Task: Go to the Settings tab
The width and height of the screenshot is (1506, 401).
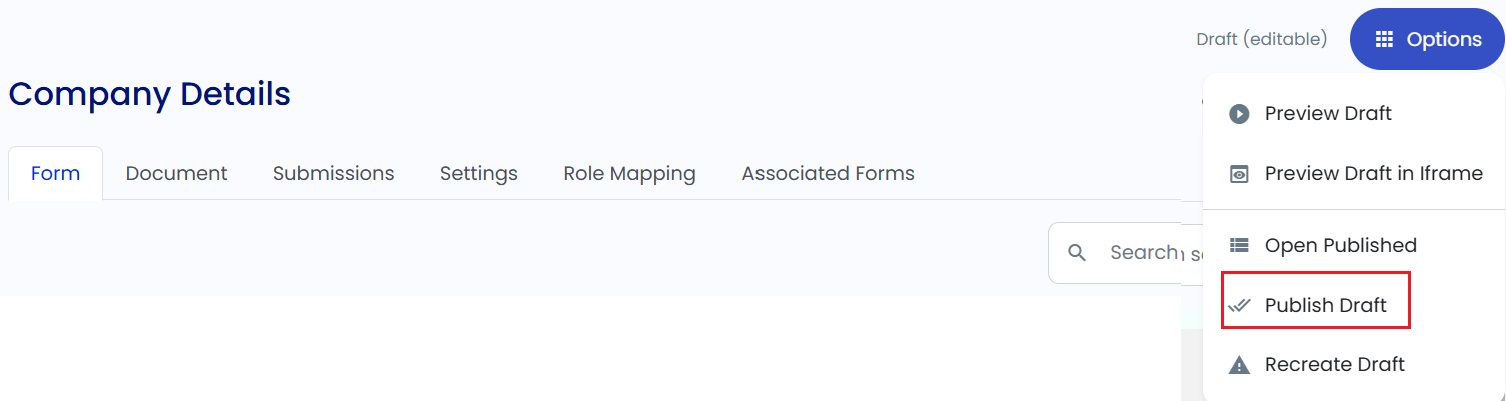Action: click(479, 173)
